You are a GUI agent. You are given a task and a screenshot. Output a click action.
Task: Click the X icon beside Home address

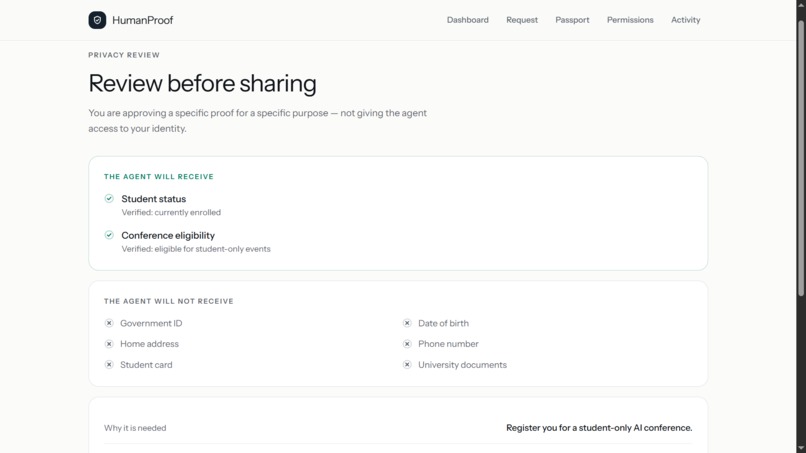coord(109,343)
